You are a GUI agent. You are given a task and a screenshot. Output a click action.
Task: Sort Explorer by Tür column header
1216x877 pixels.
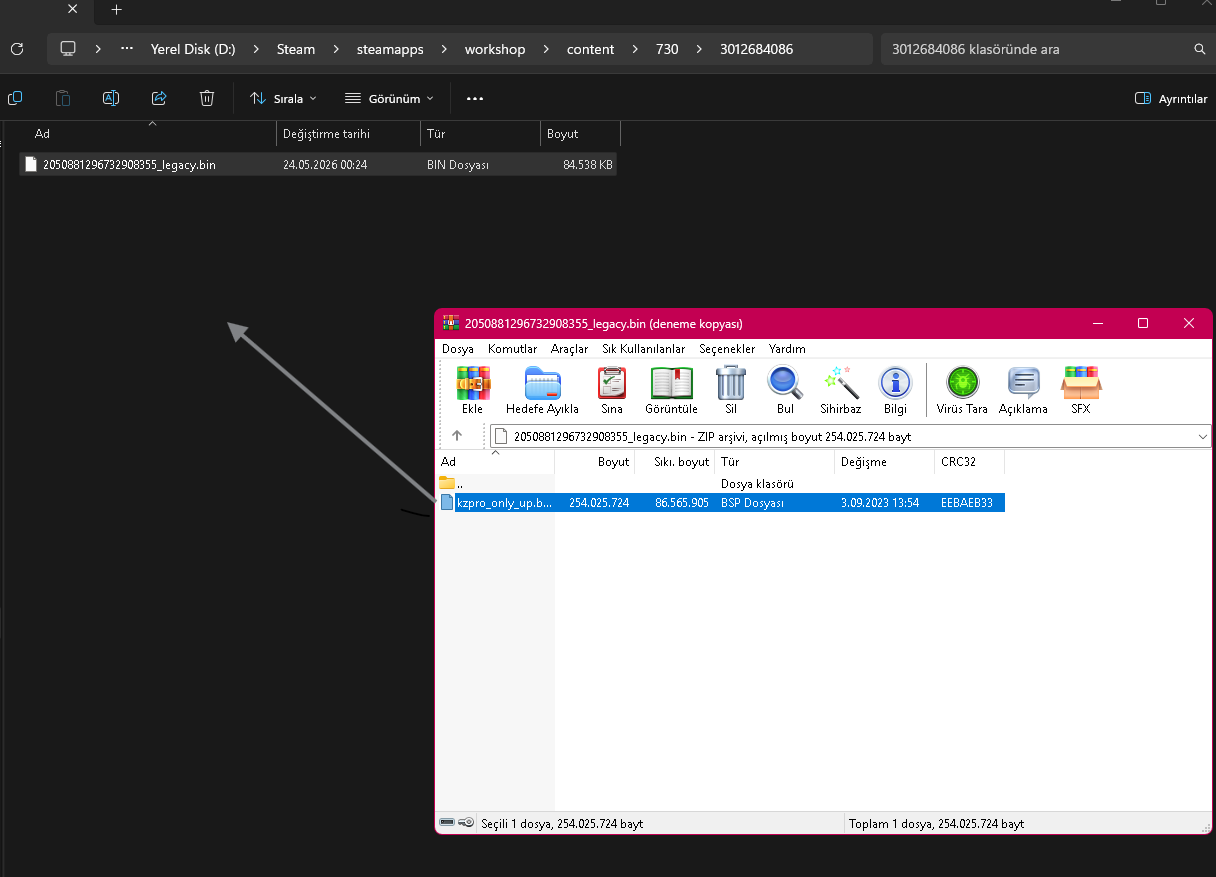pos(480,134)
